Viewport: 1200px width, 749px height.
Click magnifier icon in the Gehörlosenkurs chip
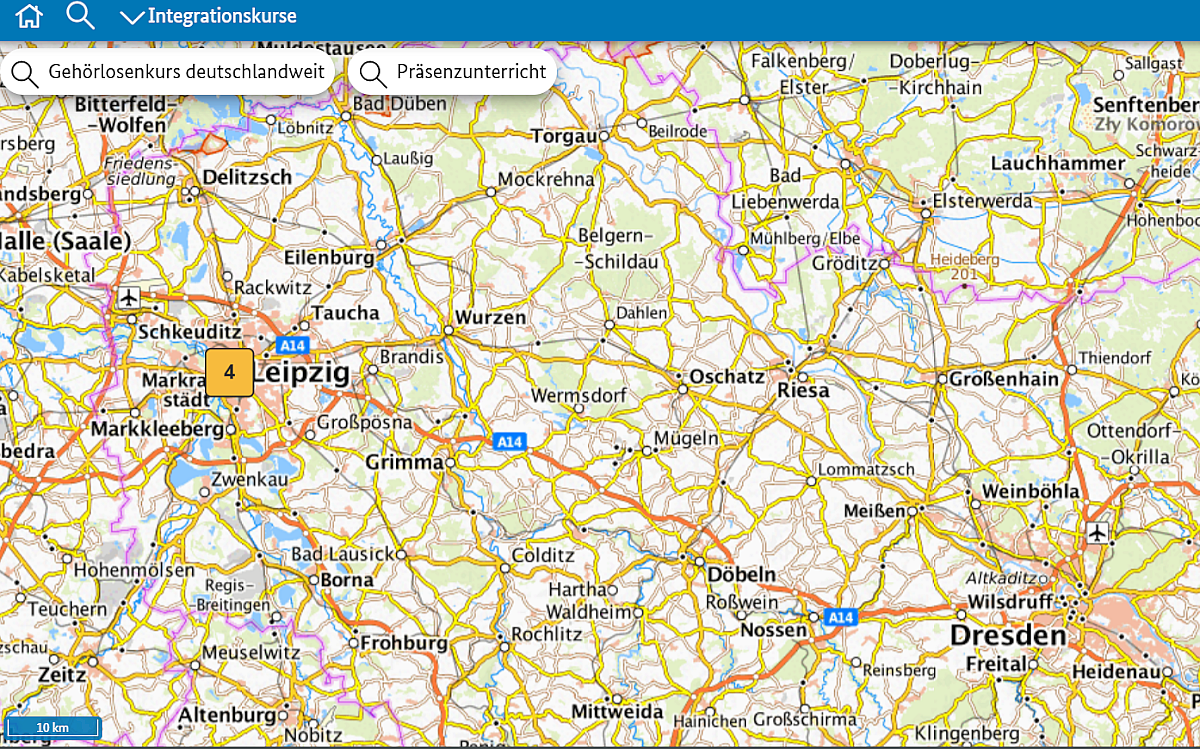(25, 73)
